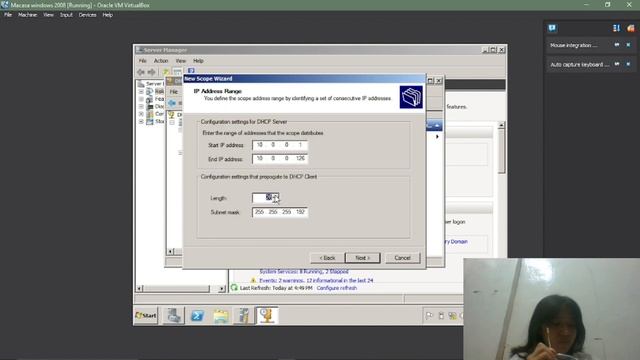Dismiss the Mouse integration notification
The height and width of the screenshot is (360, 640).
pyautogui.click(x=628, y=45)
